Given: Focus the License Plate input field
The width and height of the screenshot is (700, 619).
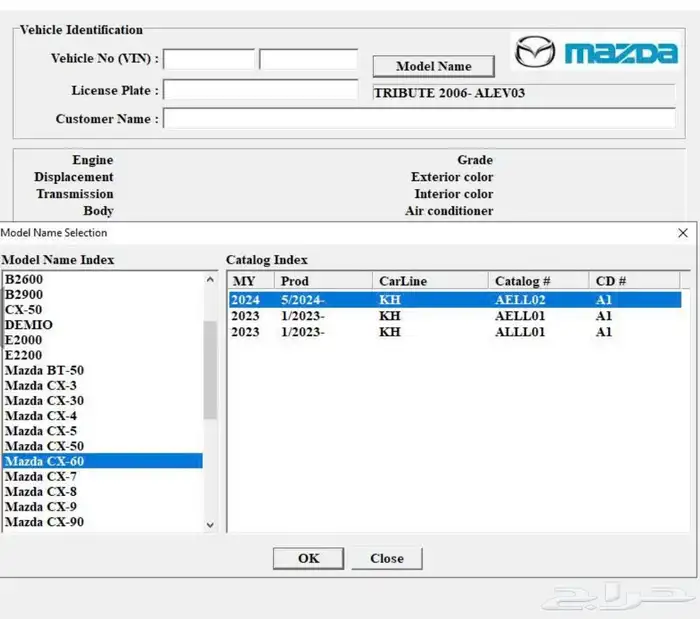Looking at the screenshot, I should tap(260, 91).
